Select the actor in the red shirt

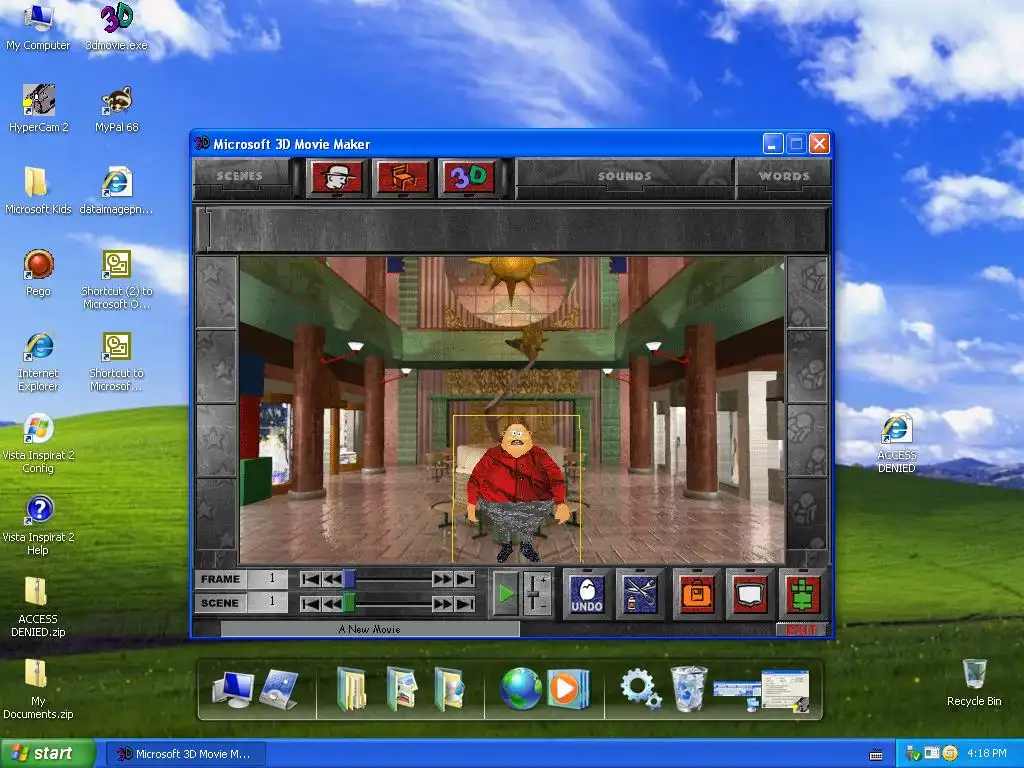pos(517,490)
